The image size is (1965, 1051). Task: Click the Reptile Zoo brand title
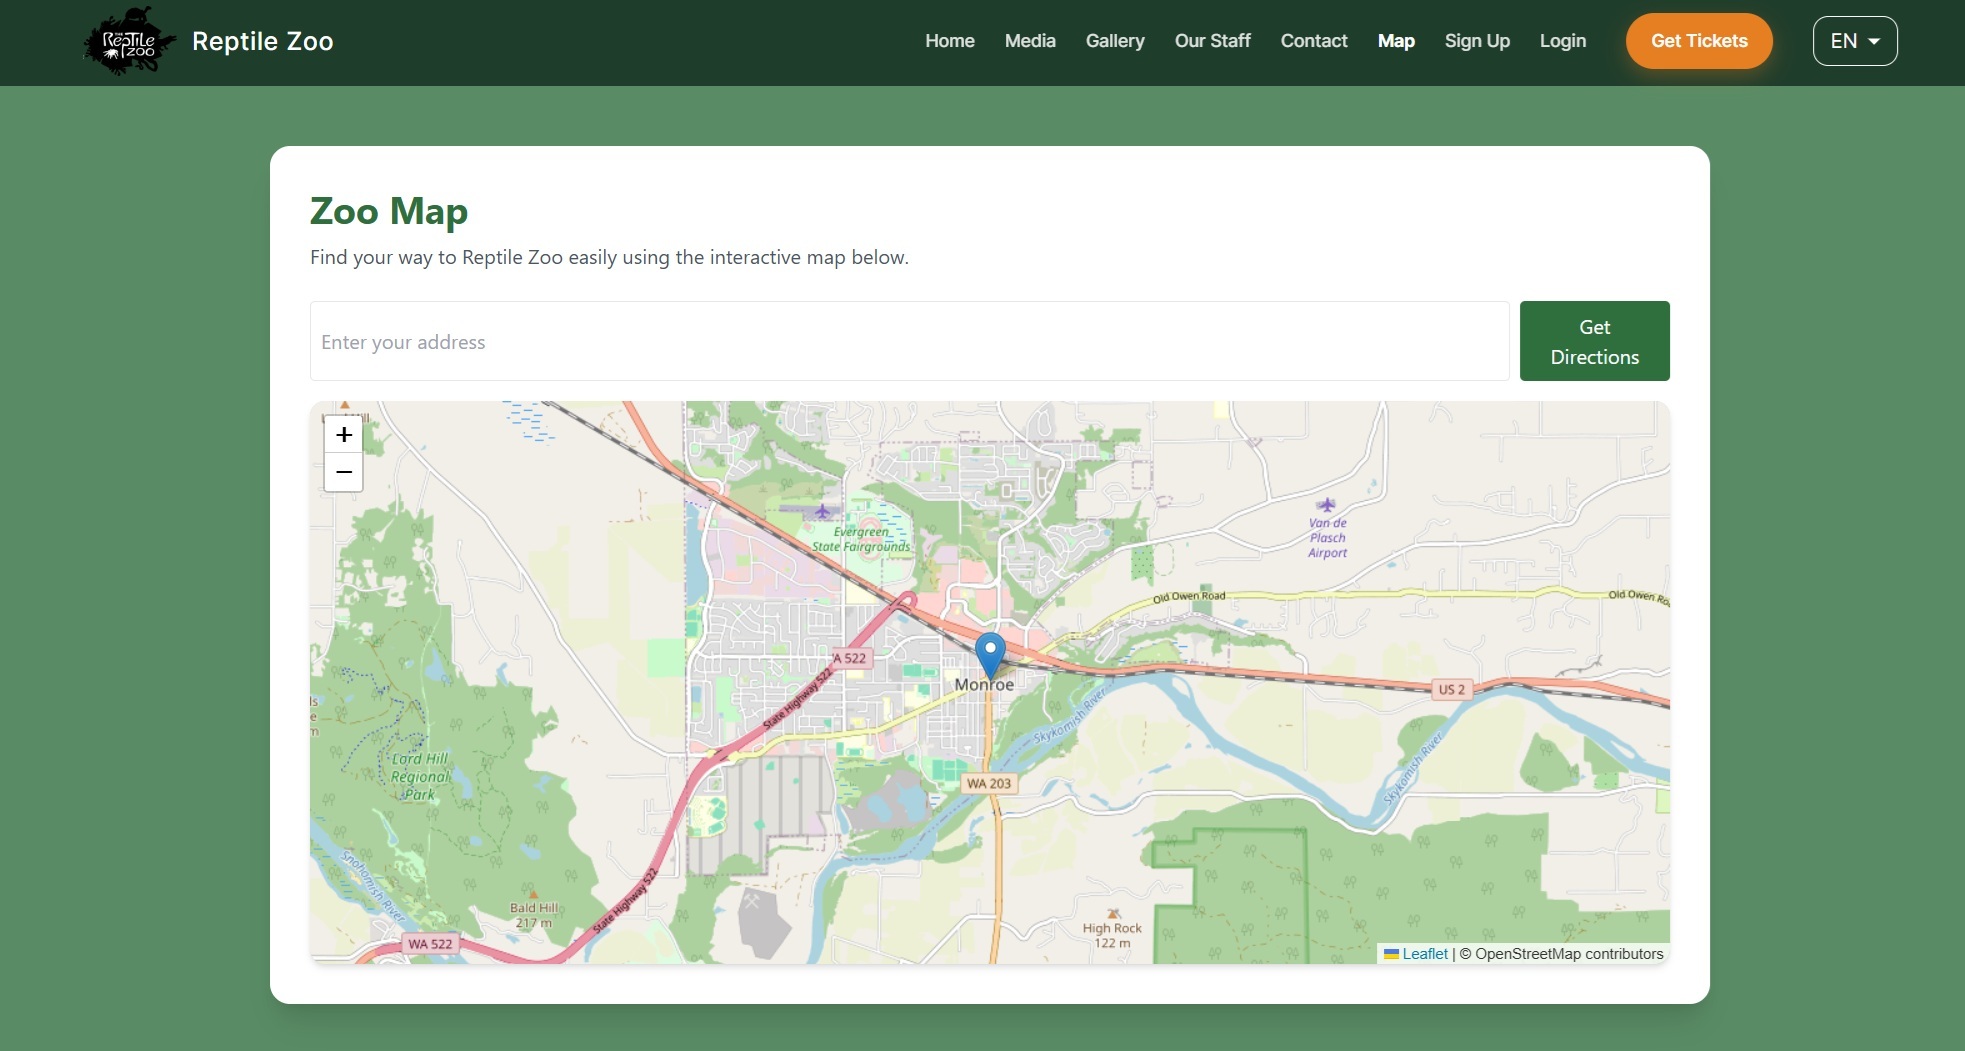(x=262, y=41)
